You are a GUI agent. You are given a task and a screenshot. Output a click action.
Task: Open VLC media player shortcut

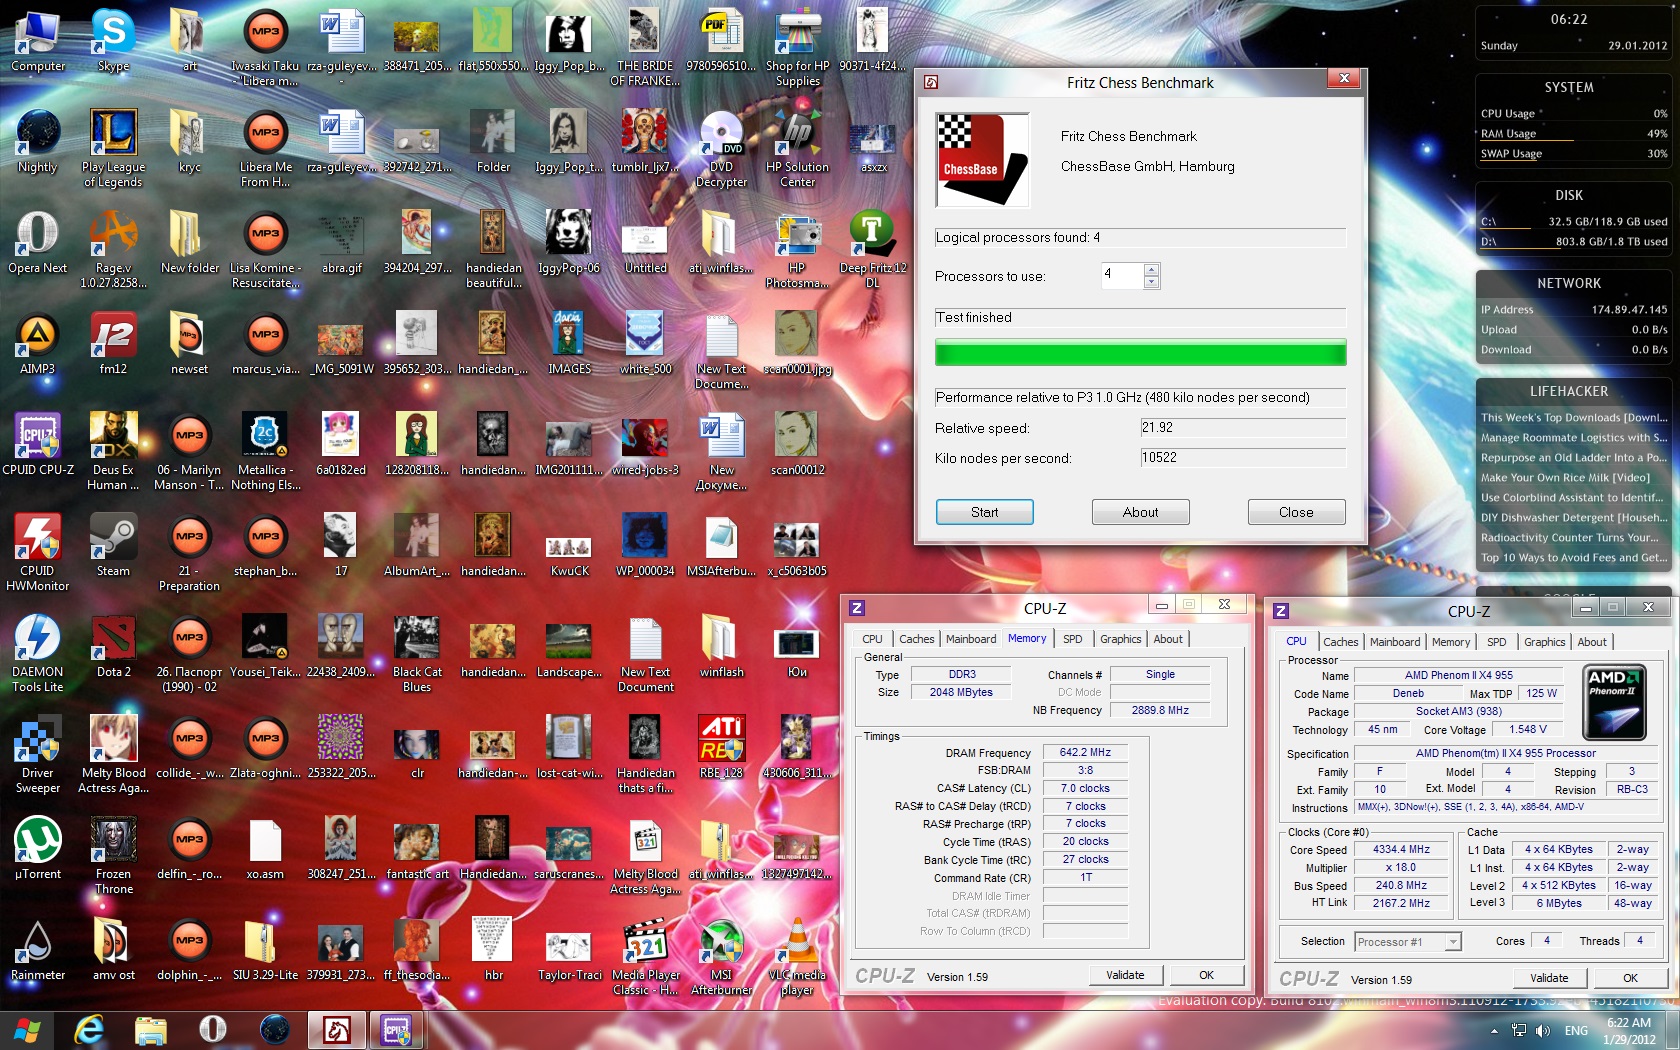click(797, 956)
